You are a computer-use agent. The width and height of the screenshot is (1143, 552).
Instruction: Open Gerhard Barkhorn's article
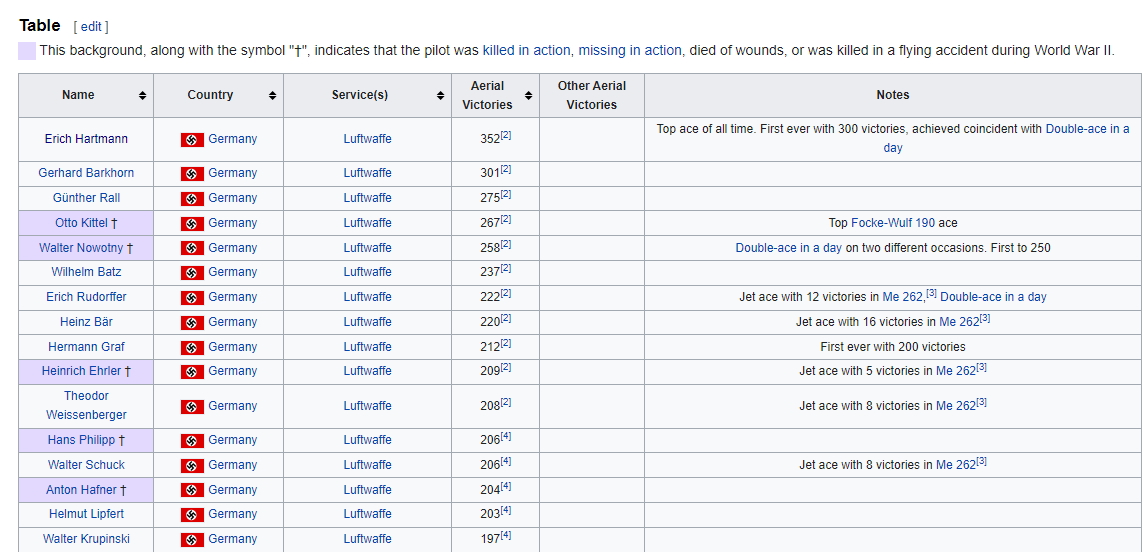[x=86, y=173]
